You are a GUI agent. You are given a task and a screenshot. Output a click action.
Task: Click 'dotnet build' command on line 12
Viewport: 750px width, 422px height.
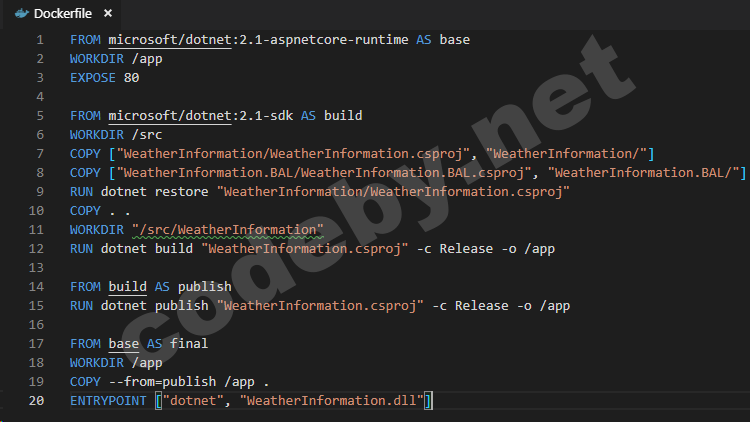pos(147,249)
